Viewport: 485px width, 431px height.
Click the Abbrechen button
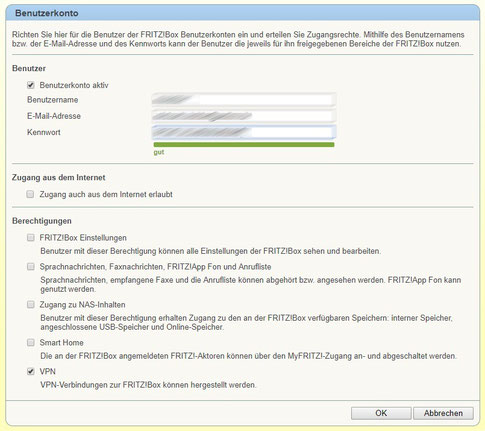(443, 413)
